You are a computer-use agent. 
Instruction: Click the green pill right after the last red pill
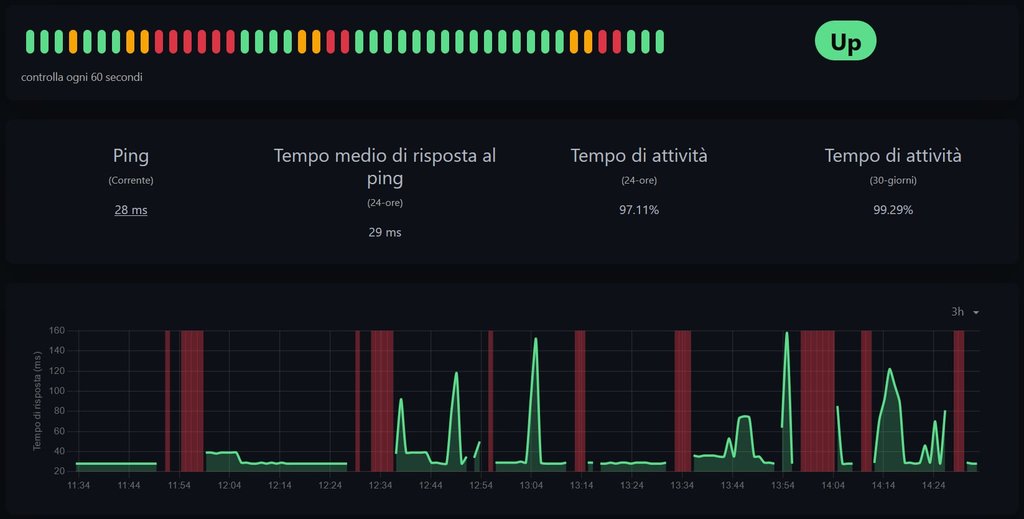click(x=631, y=42)
